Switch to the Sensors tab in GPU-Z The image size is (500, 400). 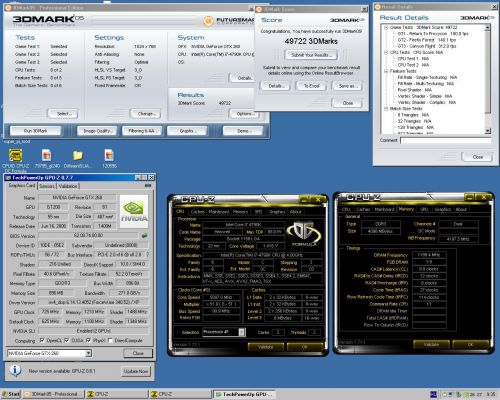pos(47,186)
